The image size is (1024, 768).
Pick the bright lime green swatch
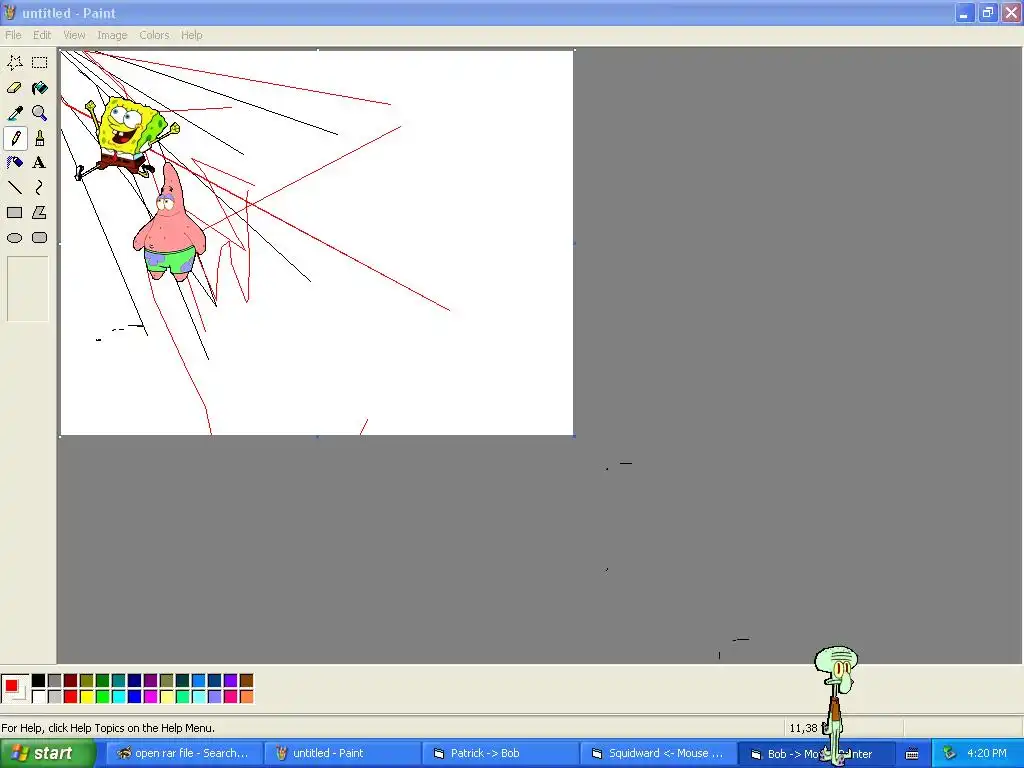(103, 697)
